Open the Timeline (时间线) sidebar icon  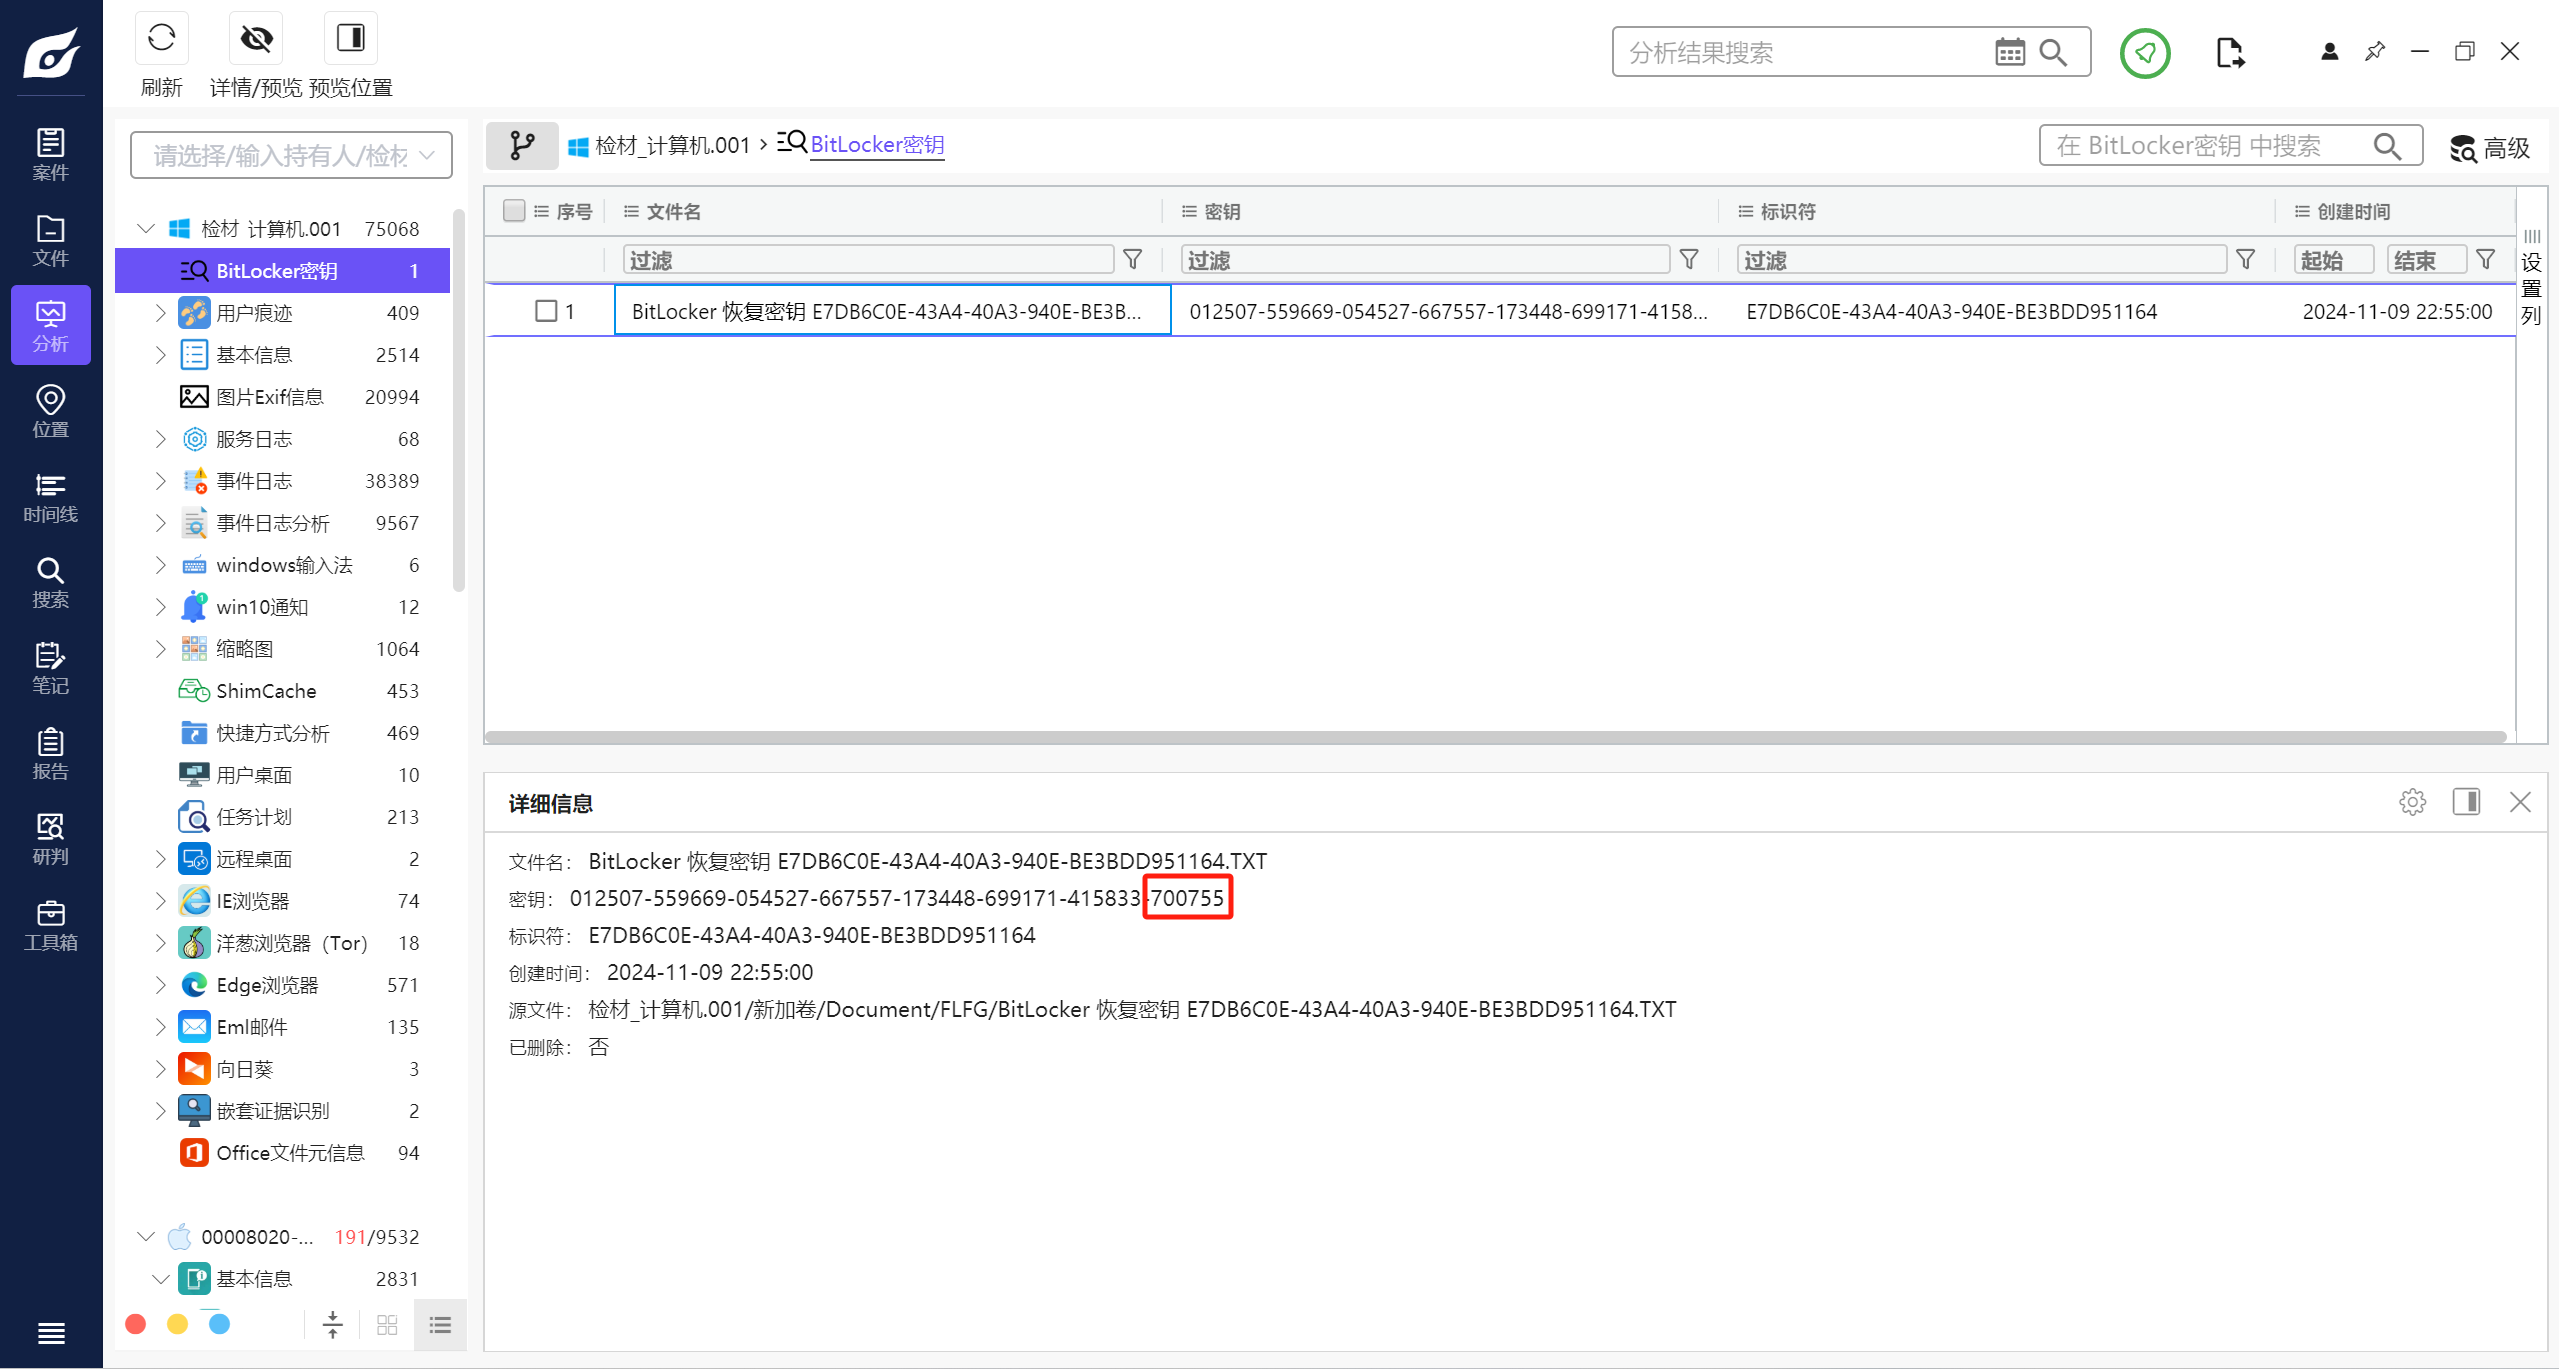pyautogui.click(x=50, y=497)
